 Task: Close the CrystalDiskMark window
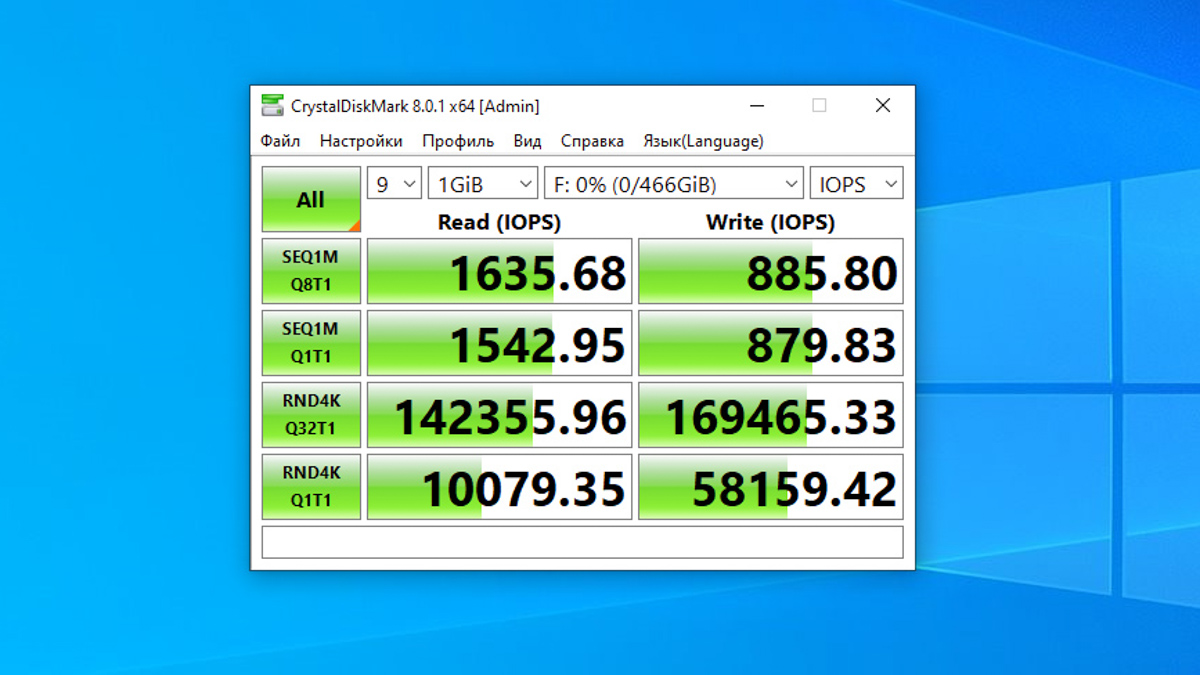[883, 106]
